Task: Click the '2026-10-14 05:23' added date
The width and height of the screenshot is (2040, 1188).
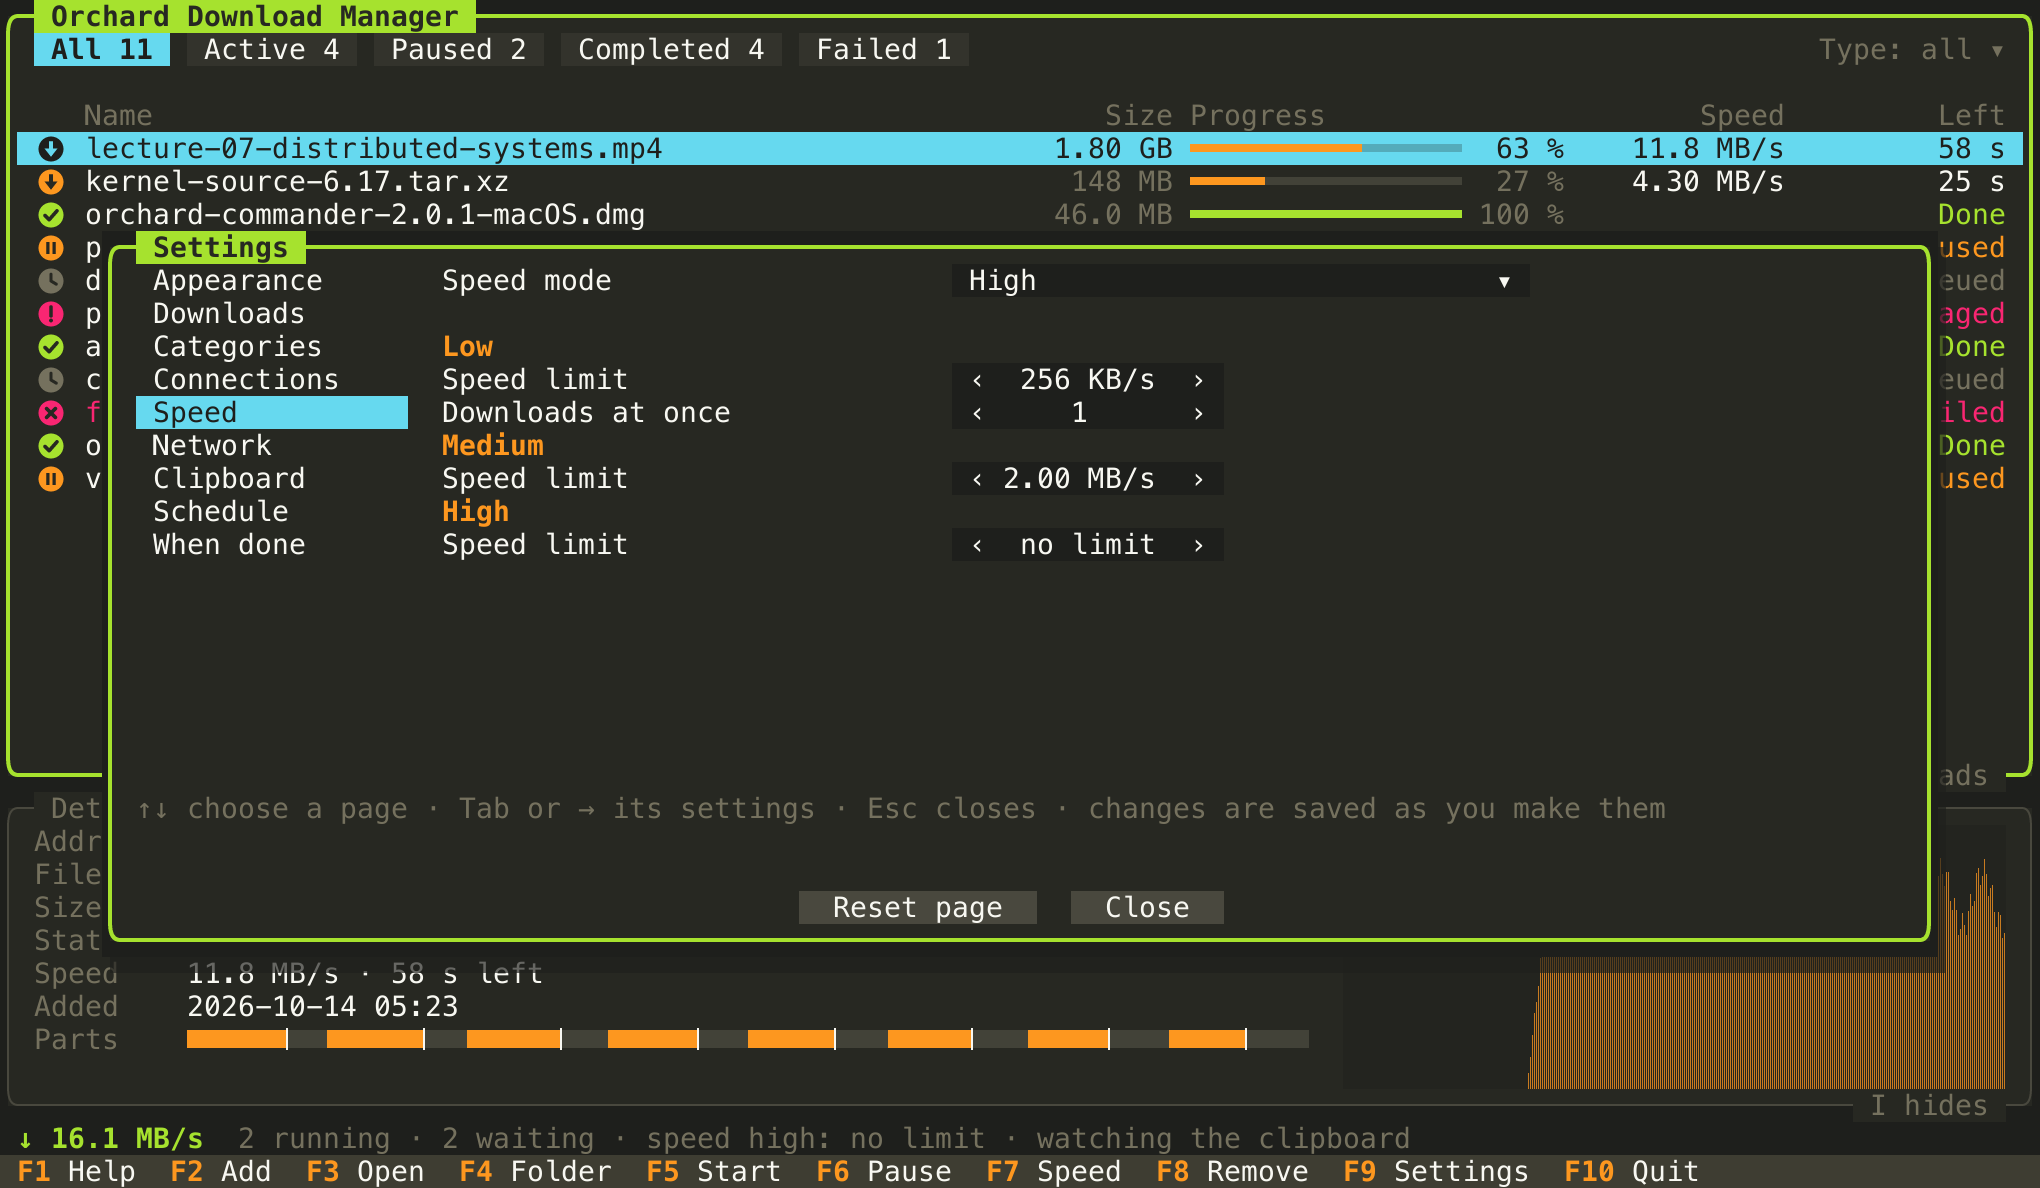Action: (x=323, y=1007)
